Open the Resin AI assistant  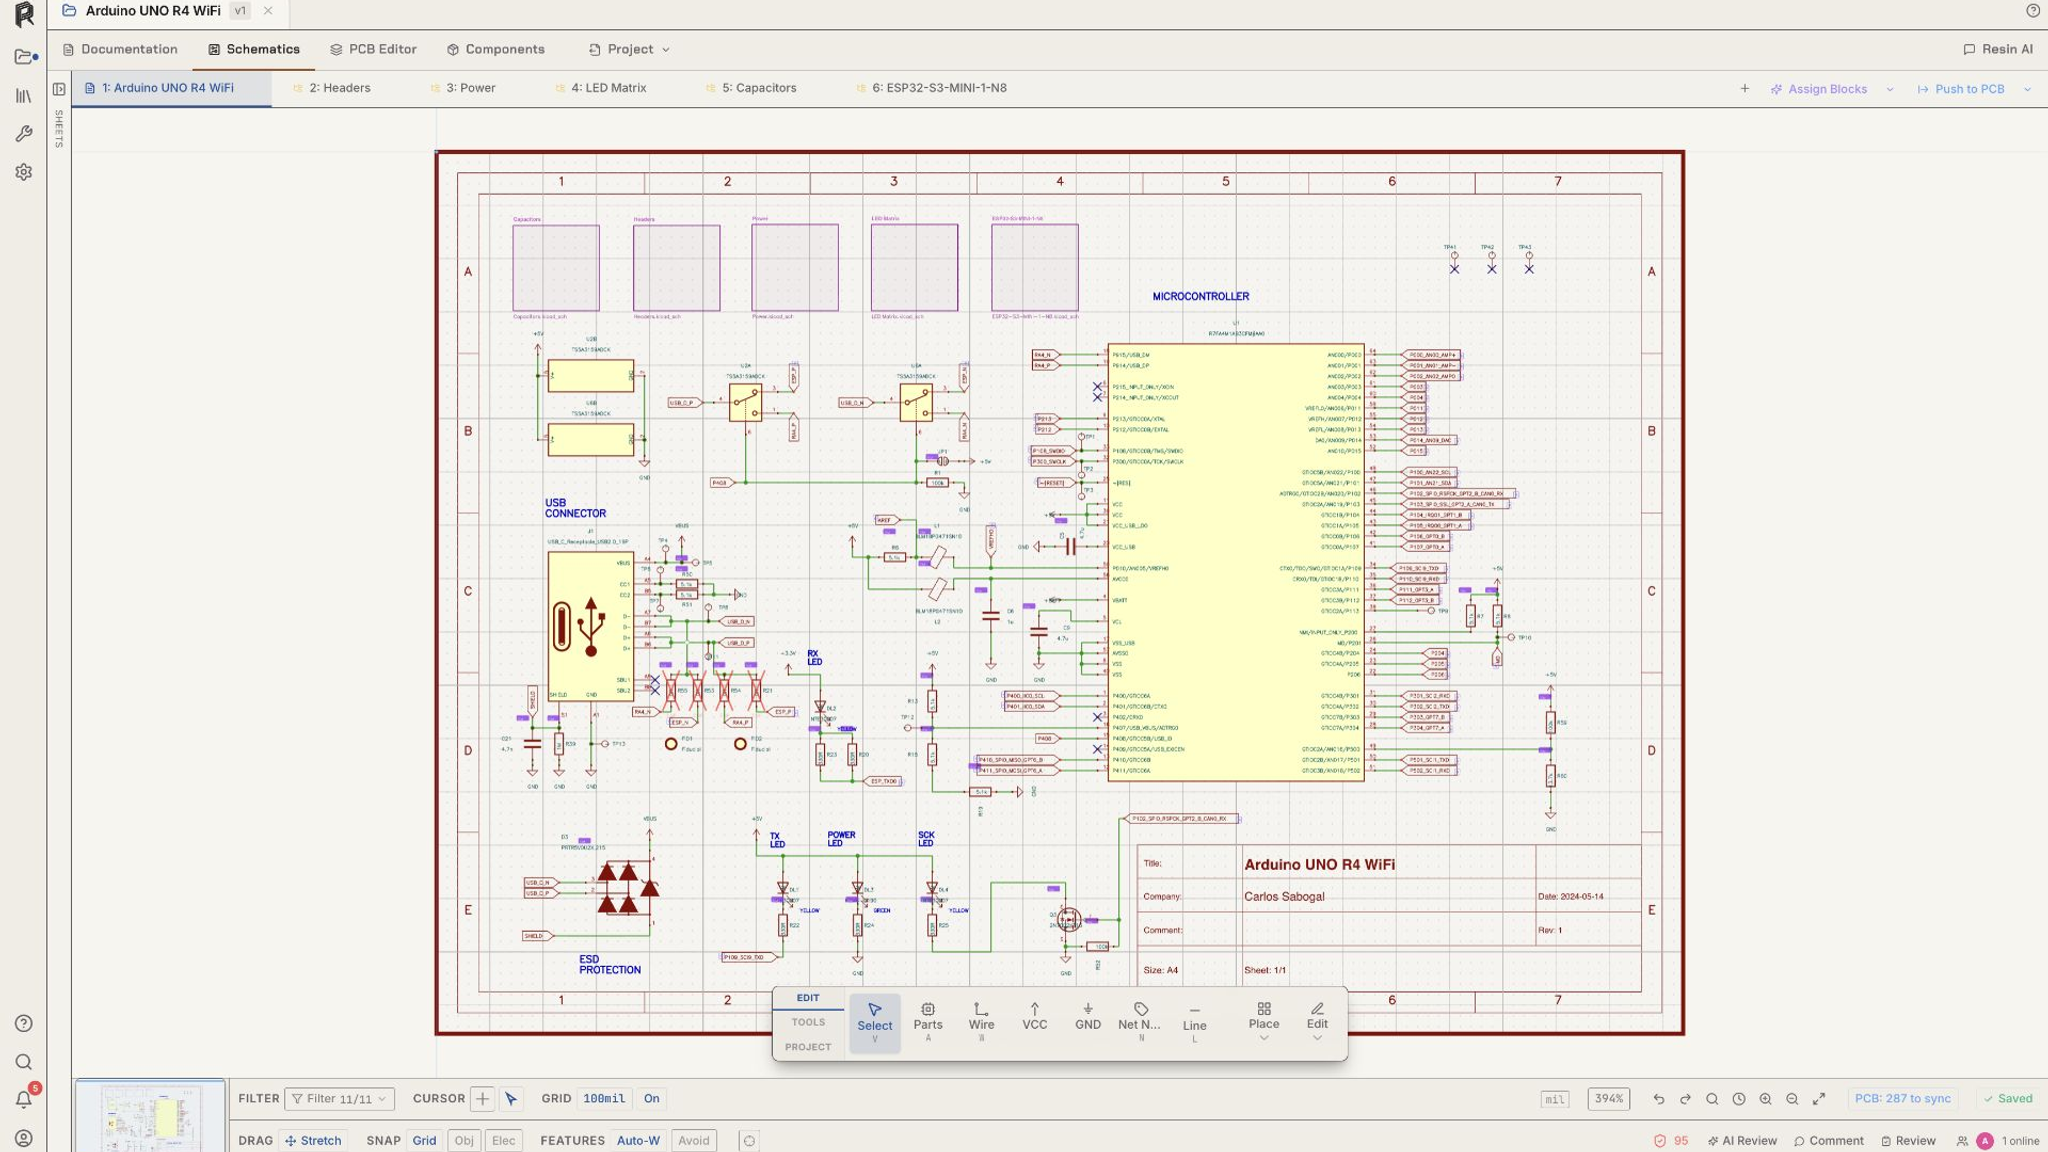click(x=1997, y=50)
